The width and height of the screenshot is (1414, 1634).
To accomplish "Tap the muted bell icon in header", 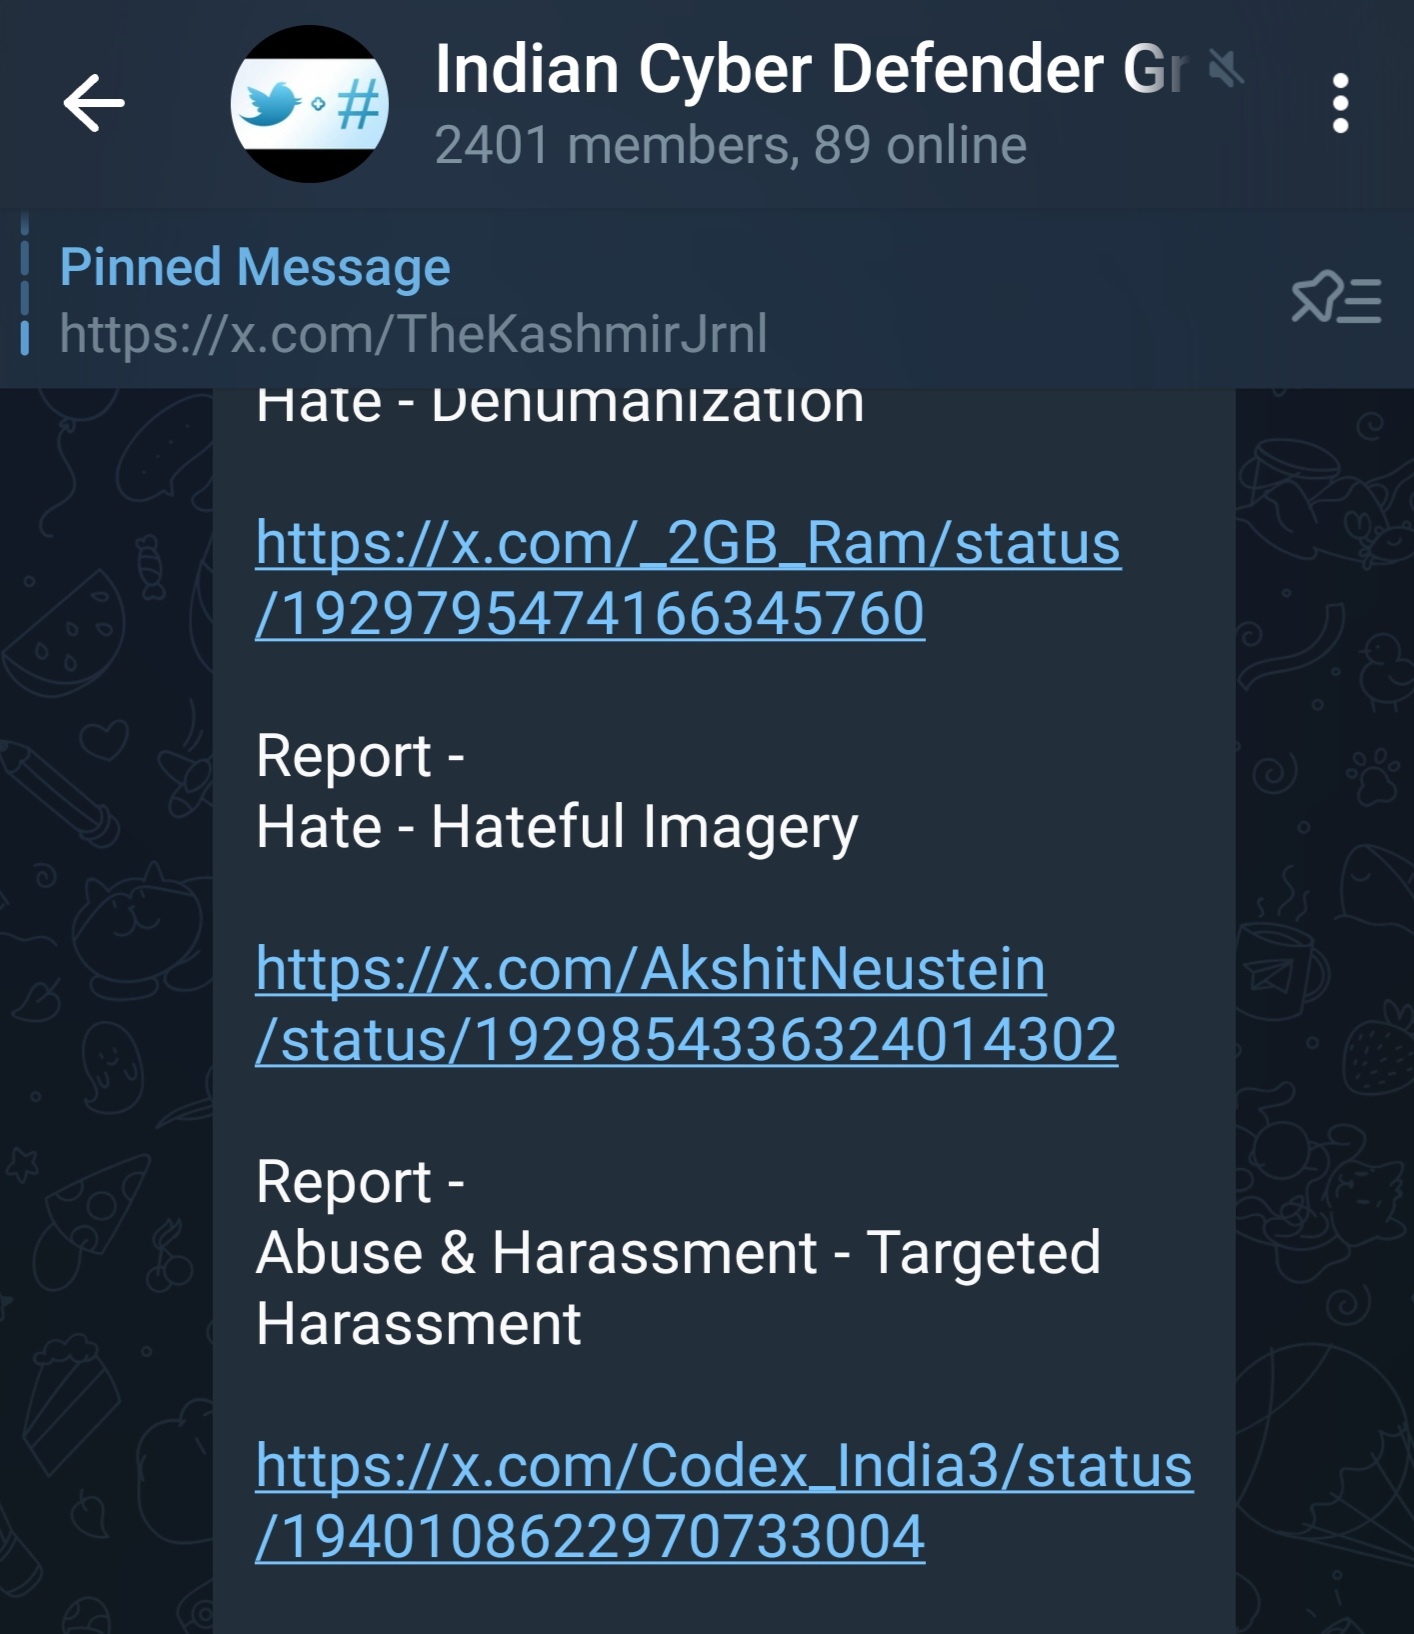I will click(x=1225, y=69).
